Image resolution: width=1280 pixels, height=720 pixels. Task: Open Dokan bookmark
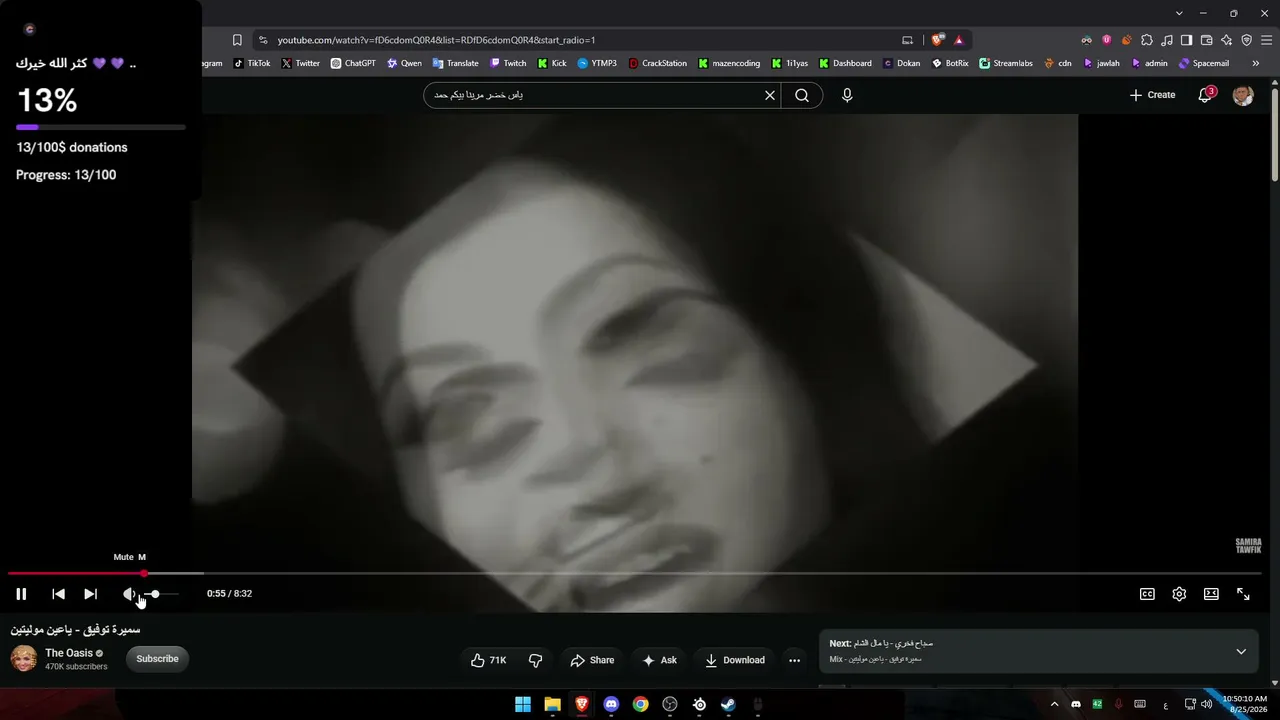[901, 63]
